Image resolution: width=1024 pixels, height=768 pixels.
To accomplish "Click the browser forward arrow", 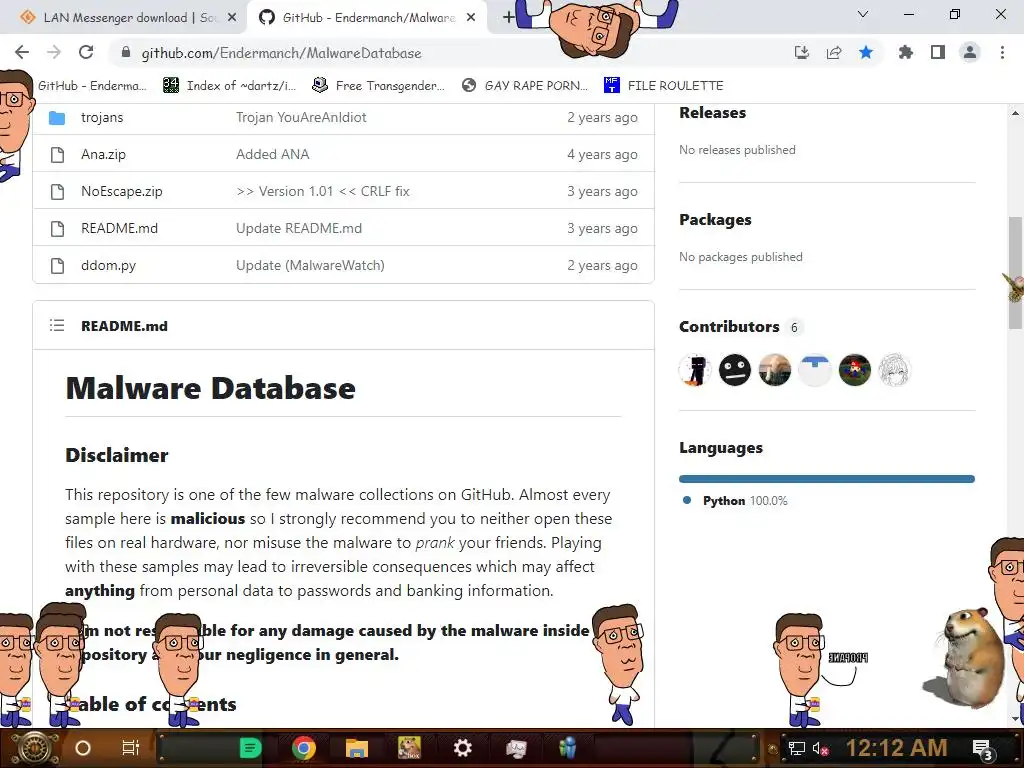I will tap(54, 52).
